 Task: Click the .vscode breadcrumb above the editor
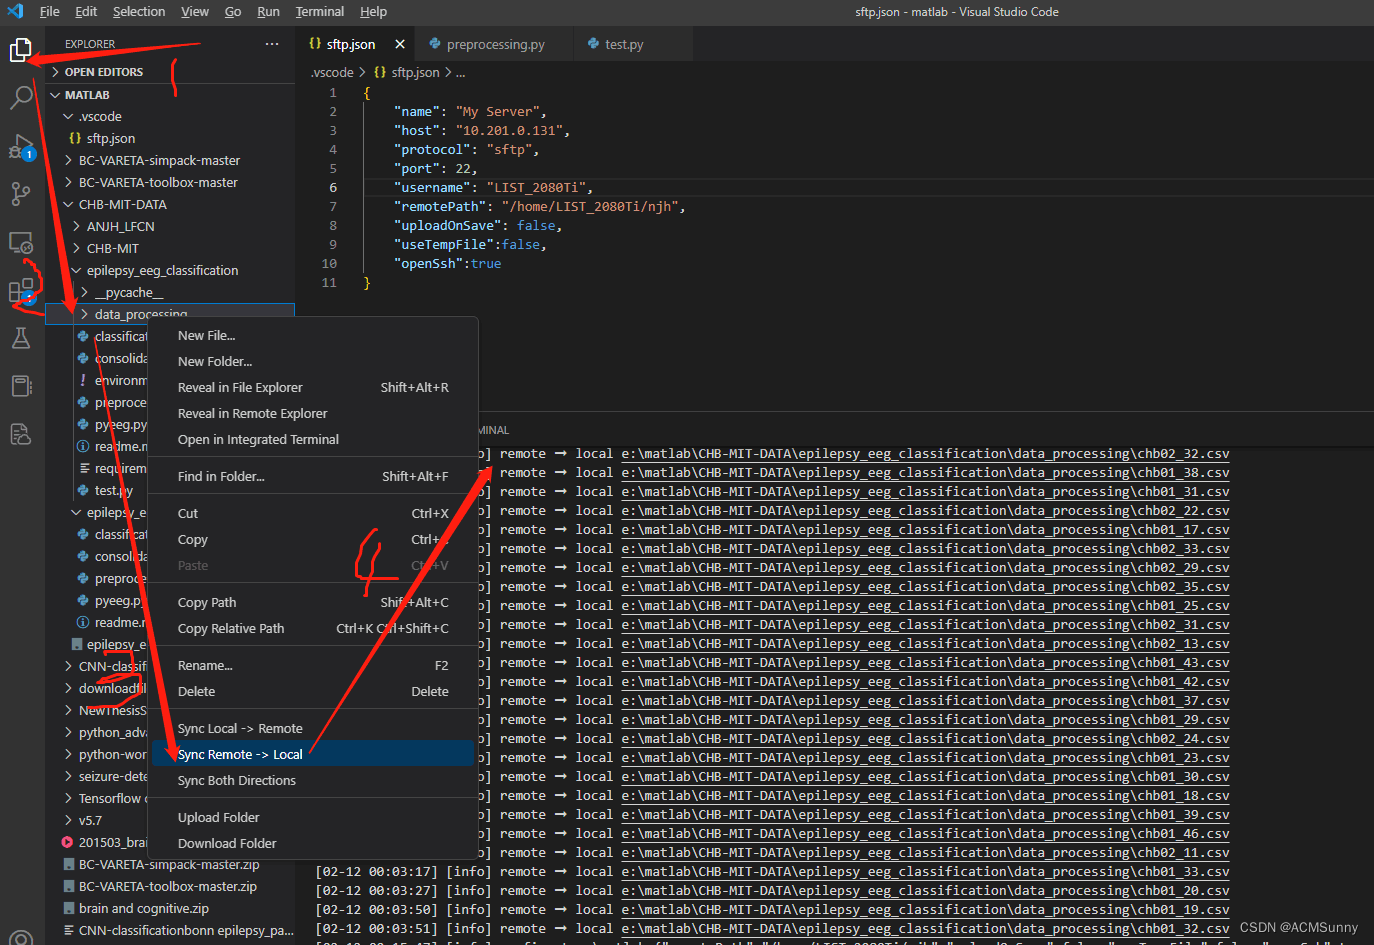click(332, 71)
